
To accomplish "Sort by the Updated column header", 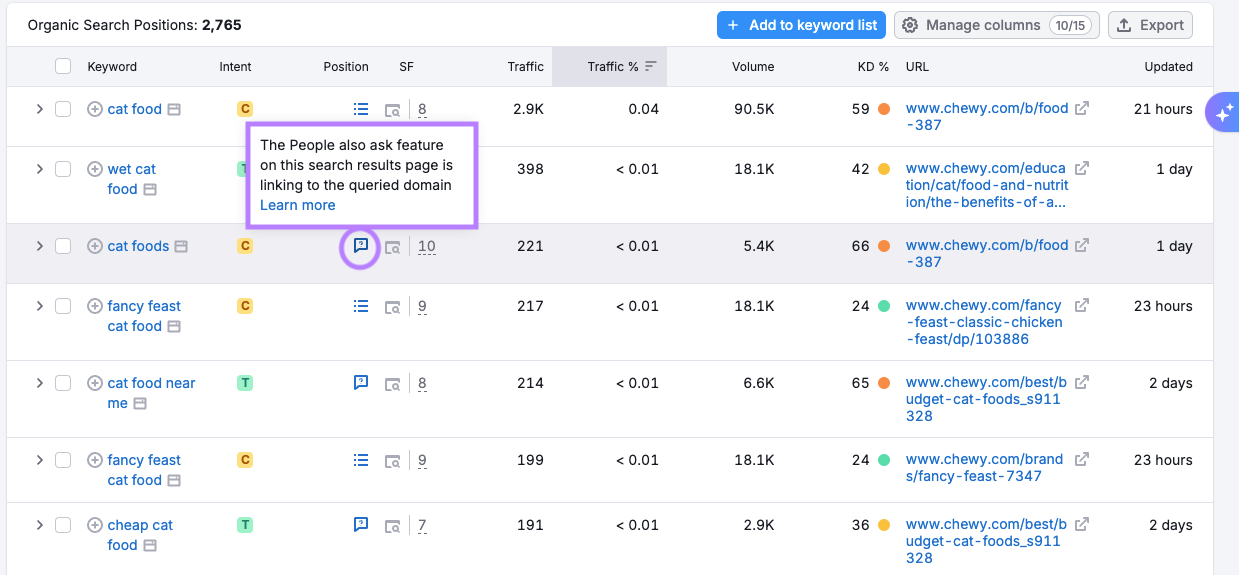I will [x=1169, y=67].
